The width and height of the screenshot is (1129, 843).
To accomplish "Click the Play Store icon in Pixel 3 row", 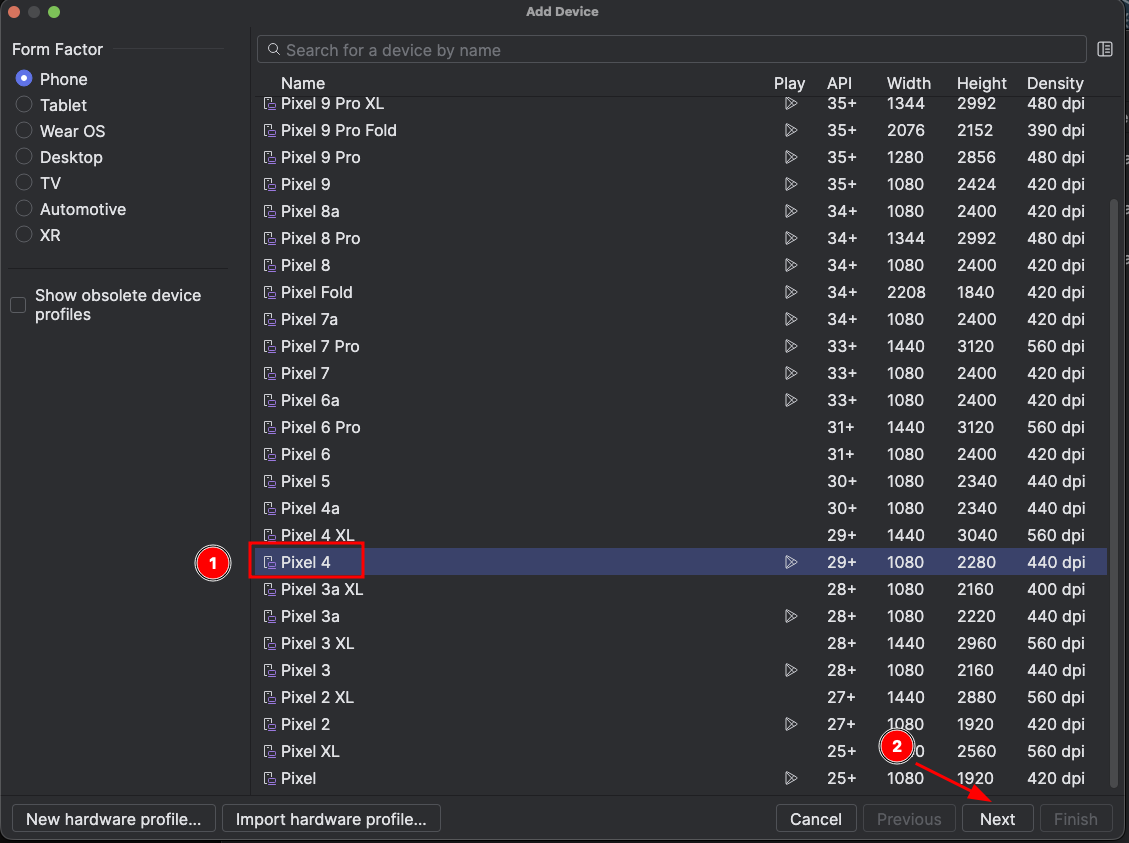I will pos(791,670).
